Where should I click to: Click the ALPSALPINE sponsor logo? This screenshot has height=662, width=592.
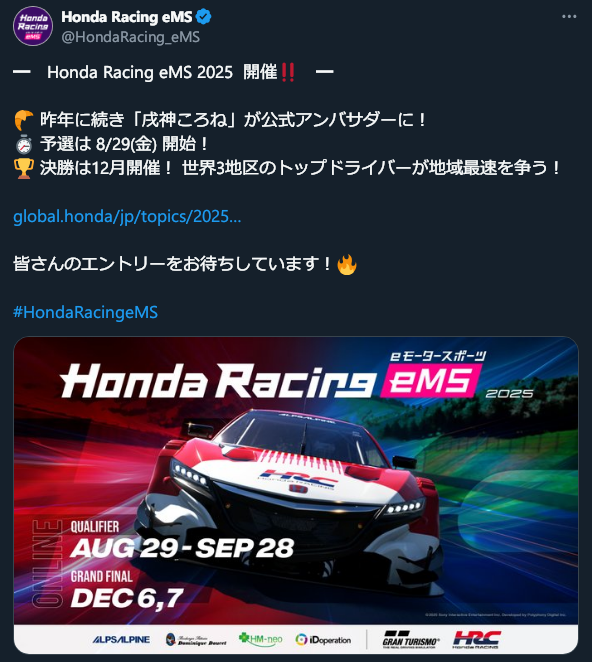pos(121,640)
